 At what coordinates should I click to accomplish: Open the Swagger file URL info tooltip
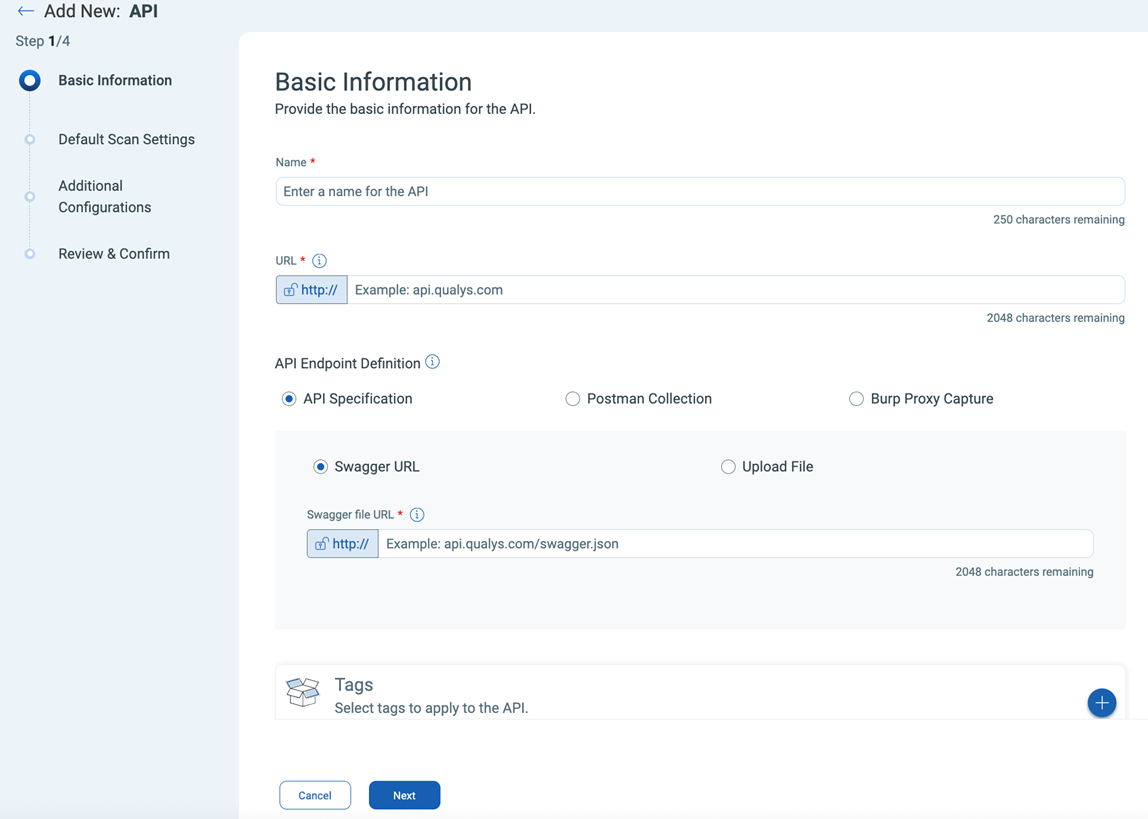417,514
